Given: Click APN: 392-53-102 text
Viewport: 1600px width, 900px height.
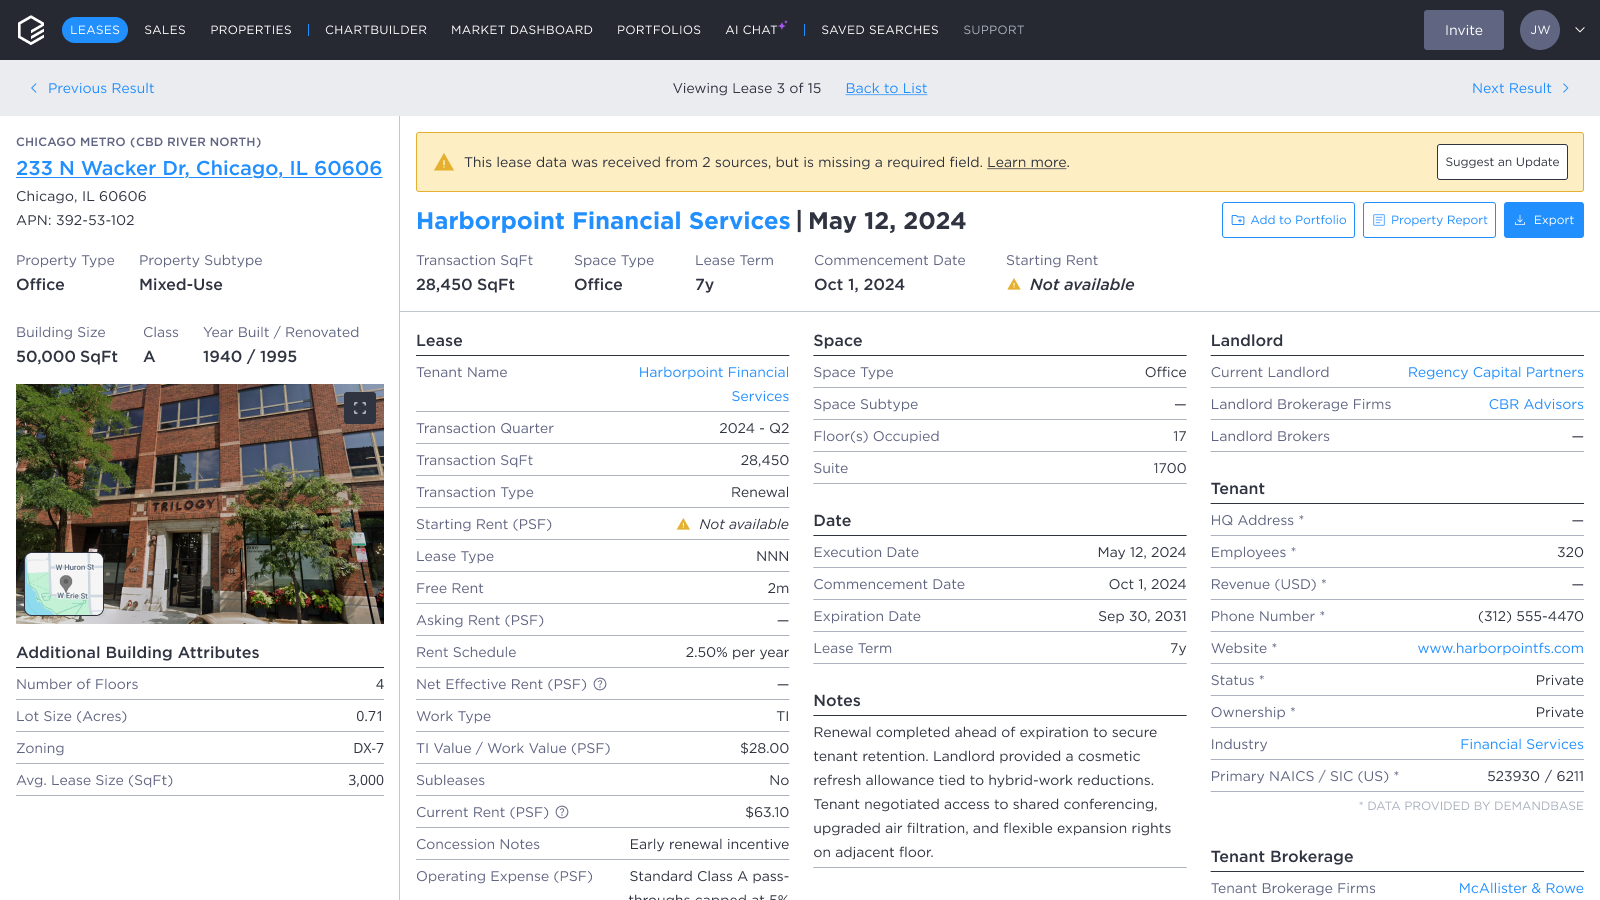Looking at the screenshot, I should pyautogui.click(x=75, y=220).
